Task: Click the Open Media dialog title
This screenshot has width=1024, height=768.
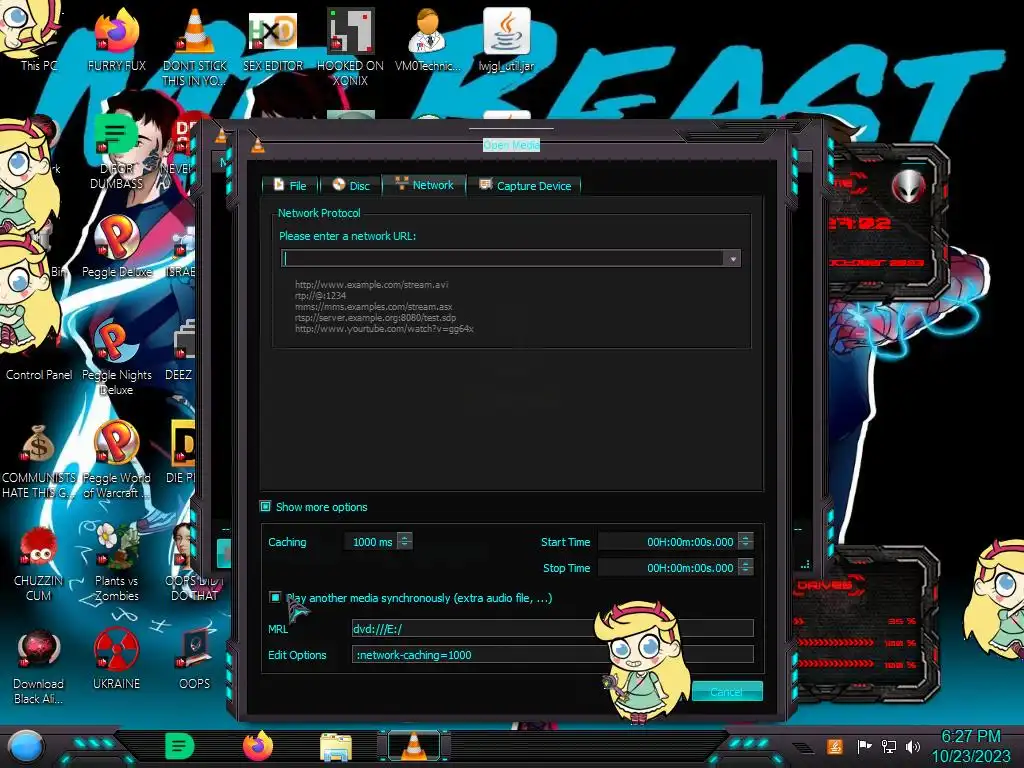Action: (511, 144)
